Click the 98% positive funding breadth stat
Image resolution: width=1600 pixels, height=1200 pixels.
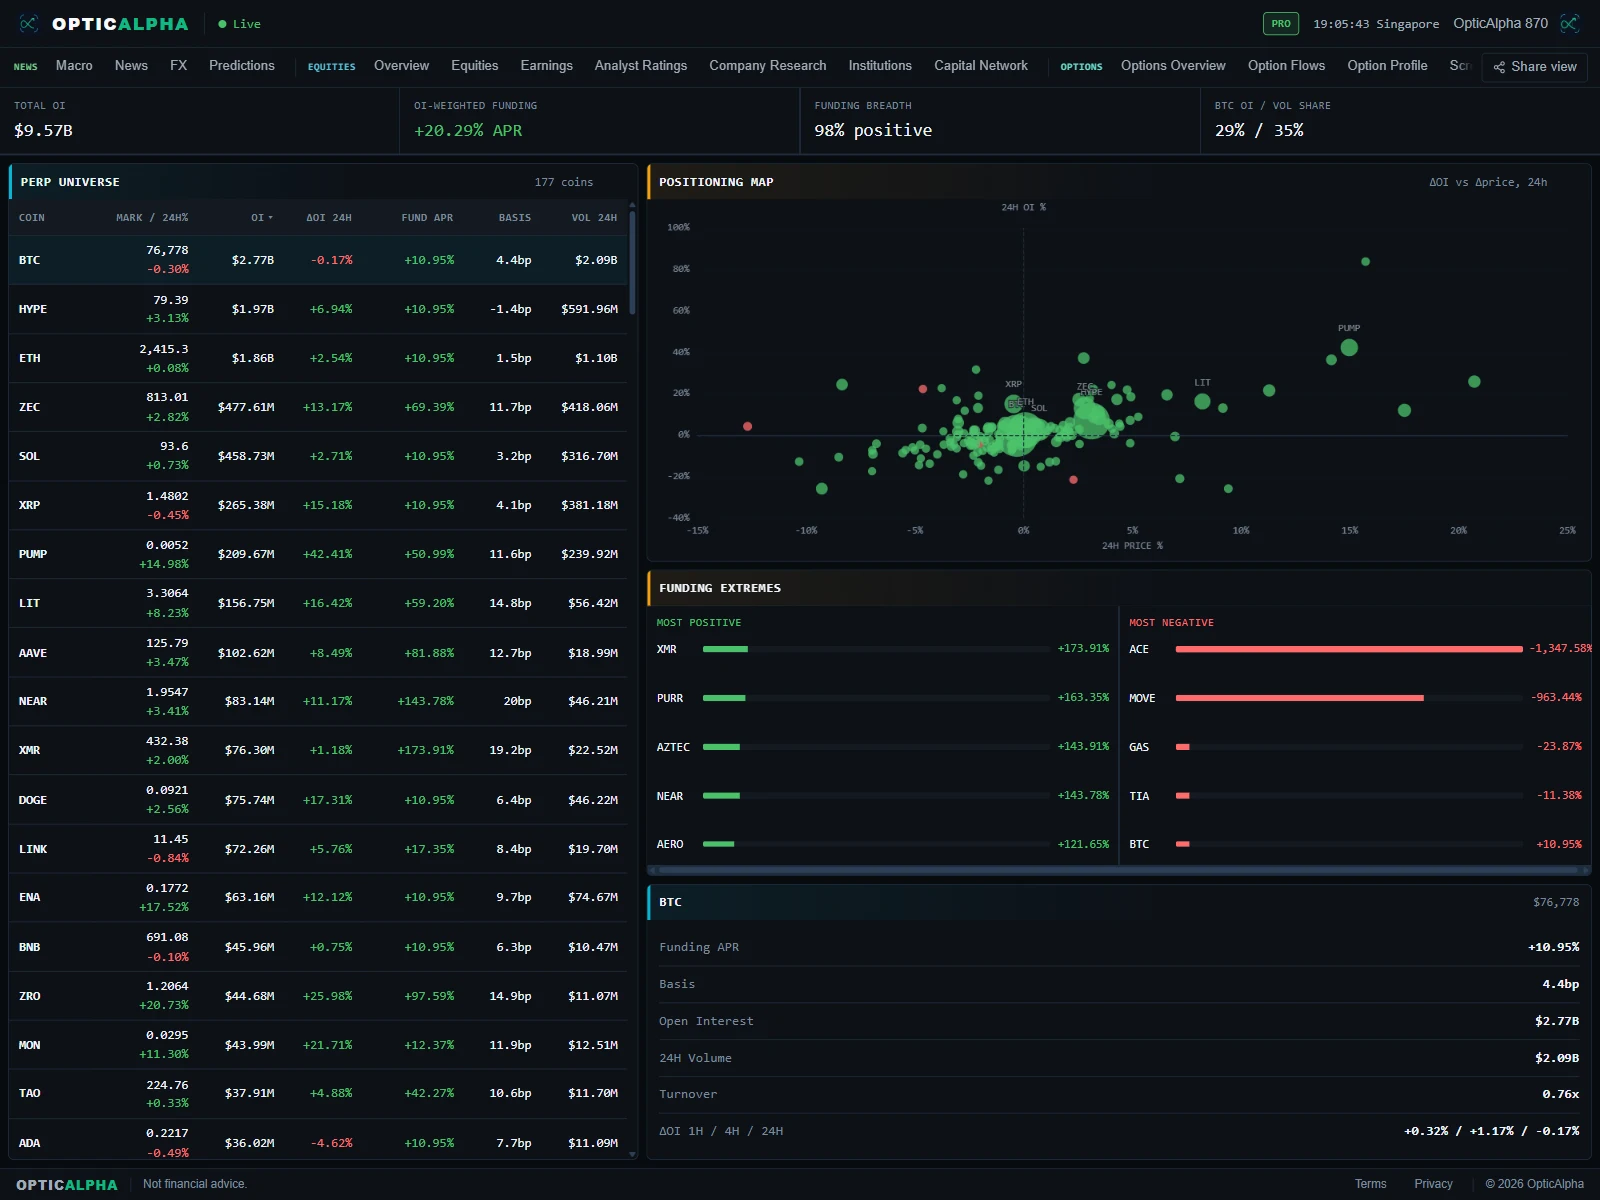click(873, 130)
